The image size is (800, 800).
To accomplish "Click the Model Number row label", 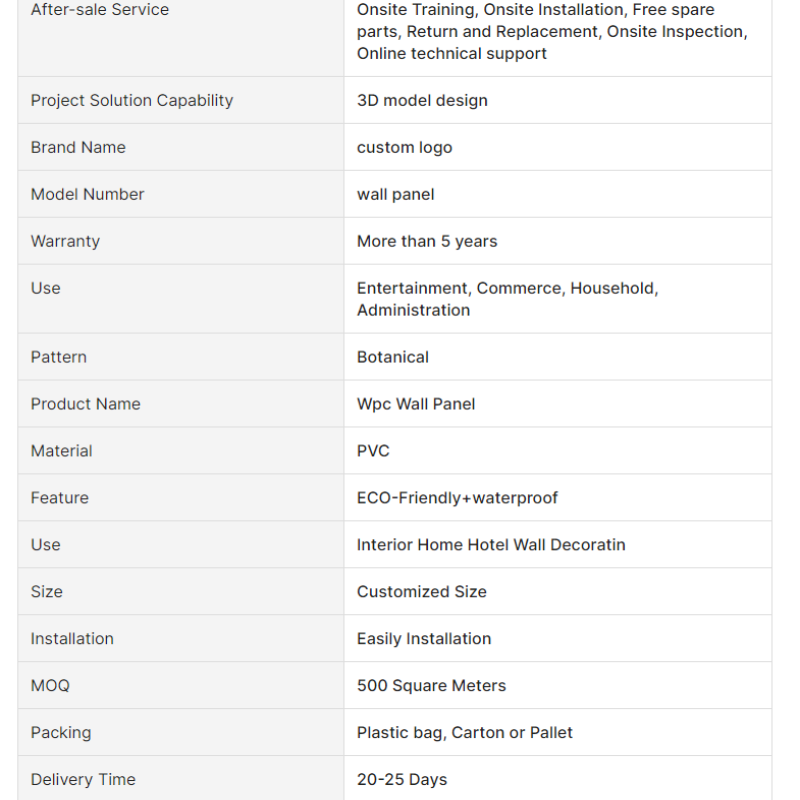I will coord(87,194).
